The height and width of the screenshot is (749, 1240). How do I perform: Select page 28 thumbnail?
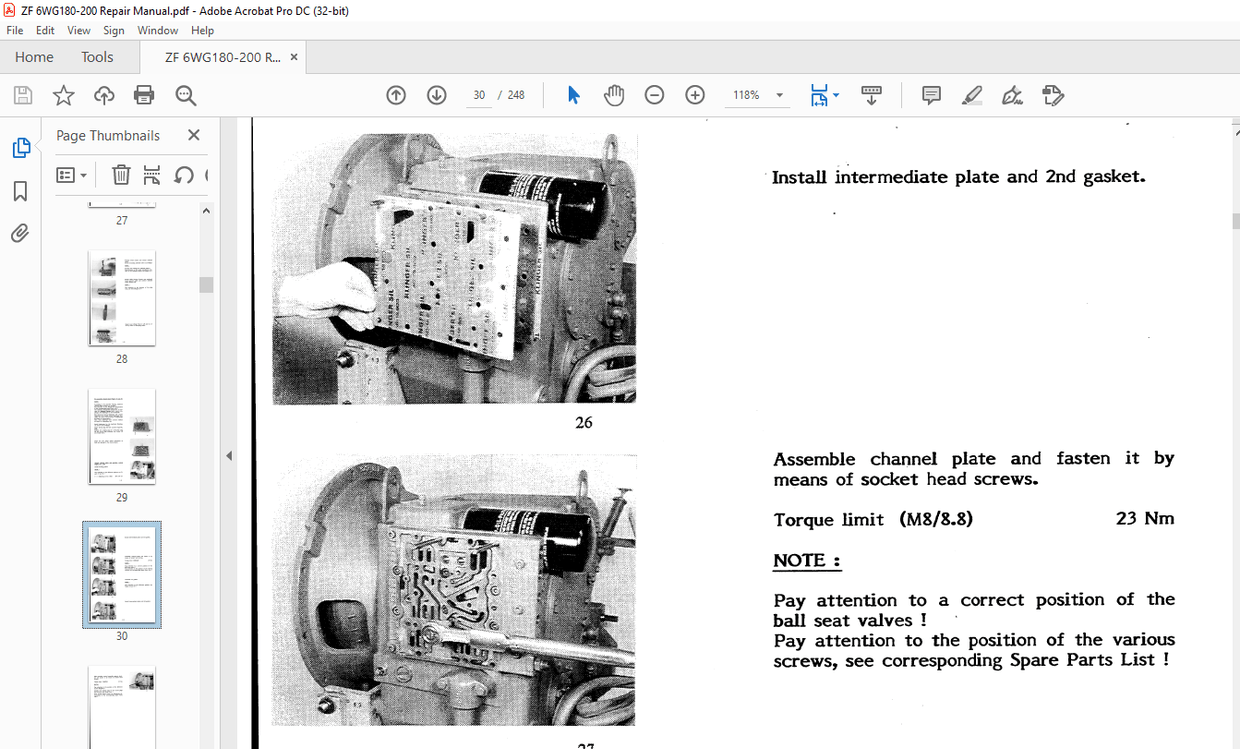point(121,298)
